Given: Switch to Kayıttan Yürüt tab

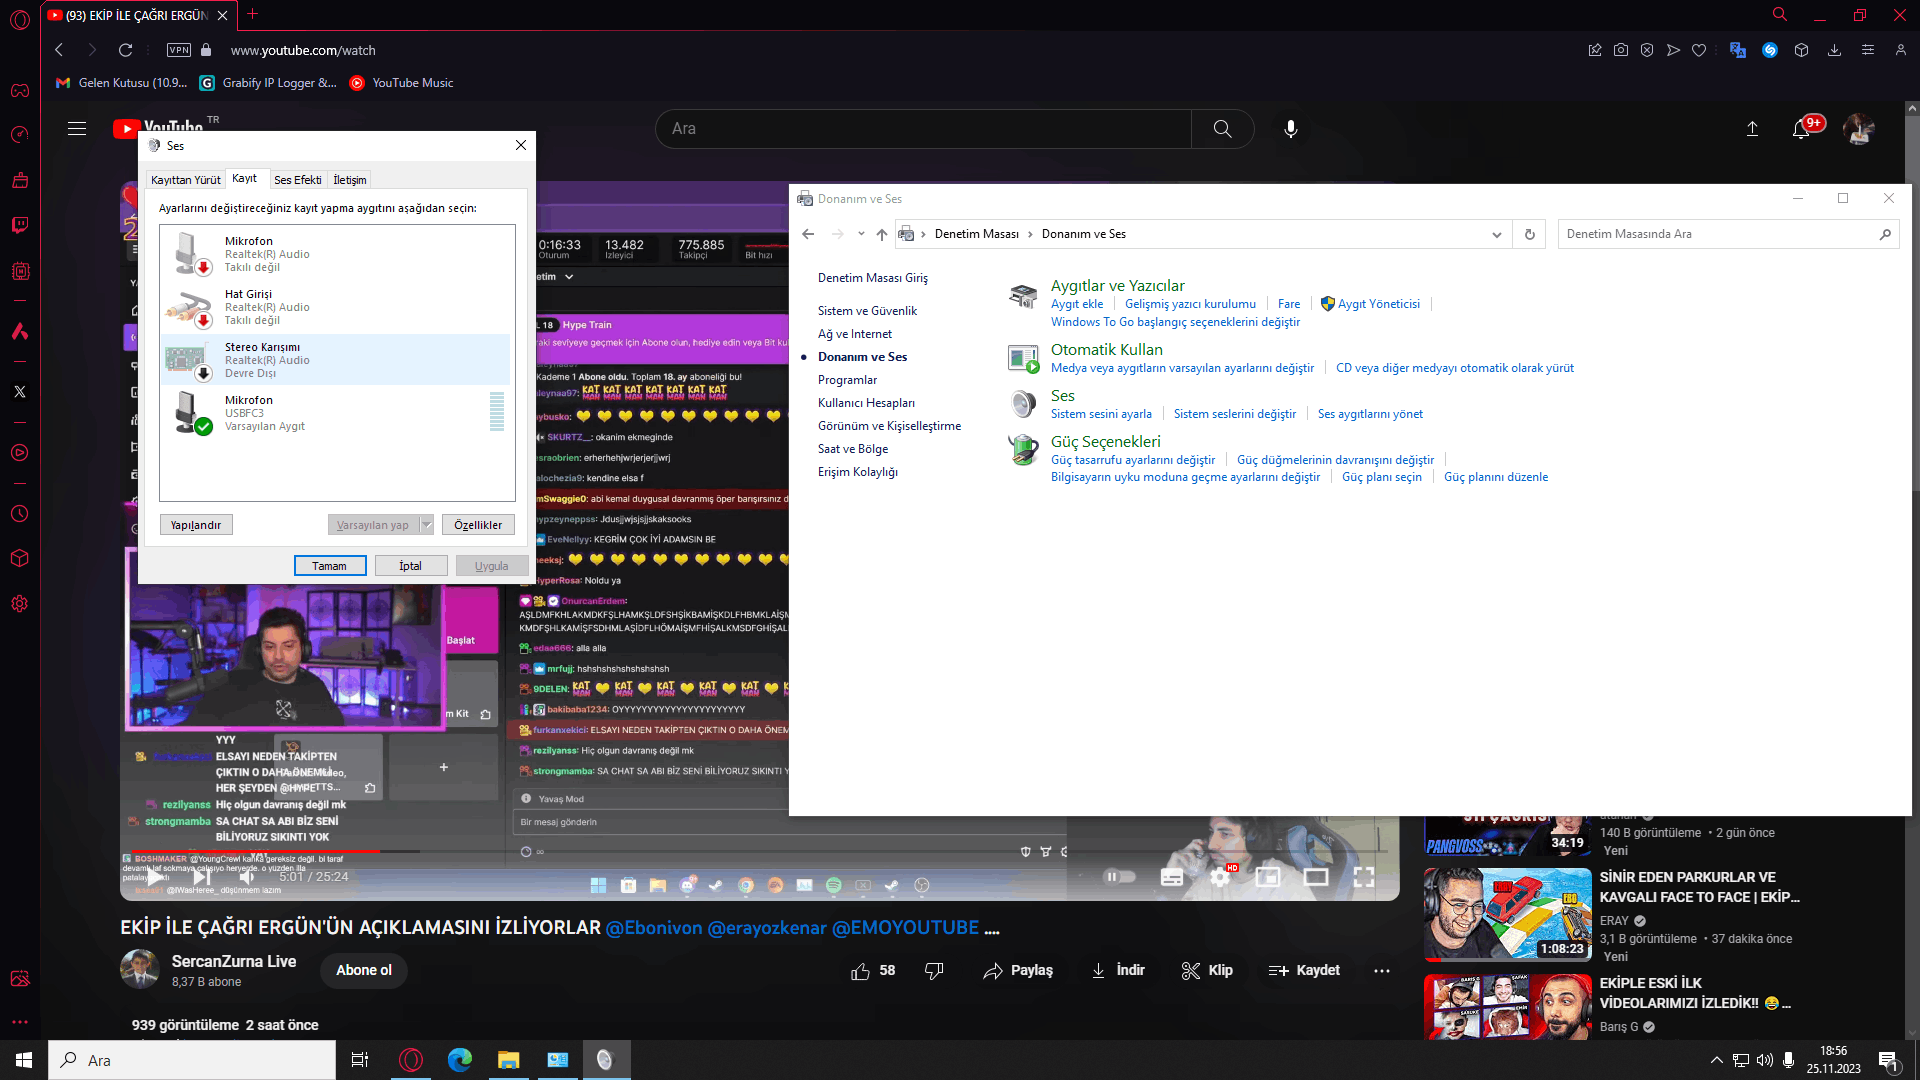Looking at the screenshot, I should tap(186, 180).
